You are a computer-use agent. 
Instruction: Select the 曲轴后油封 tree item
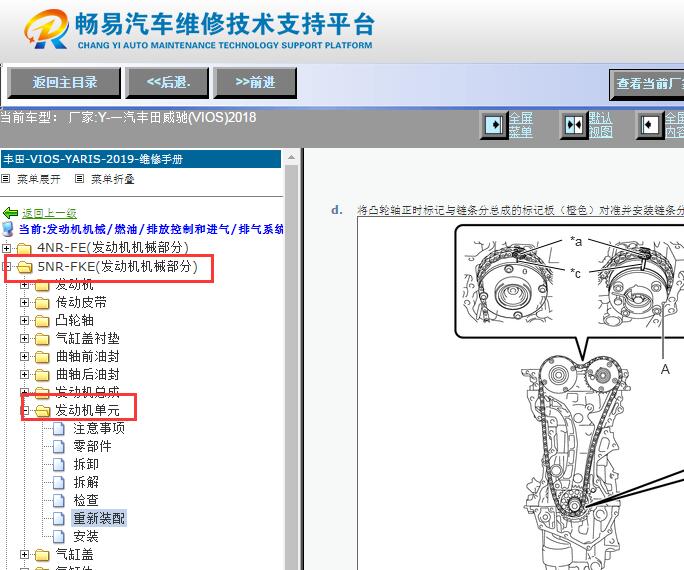pos(88,374)
